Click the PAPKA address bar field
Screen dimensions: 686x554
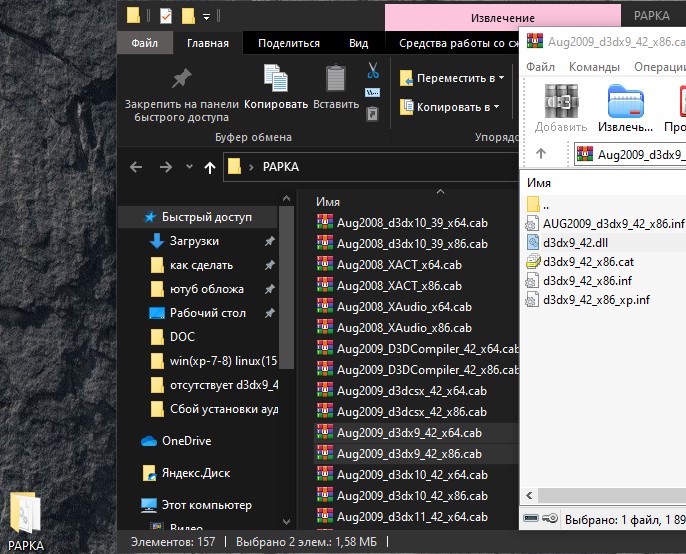371,167
